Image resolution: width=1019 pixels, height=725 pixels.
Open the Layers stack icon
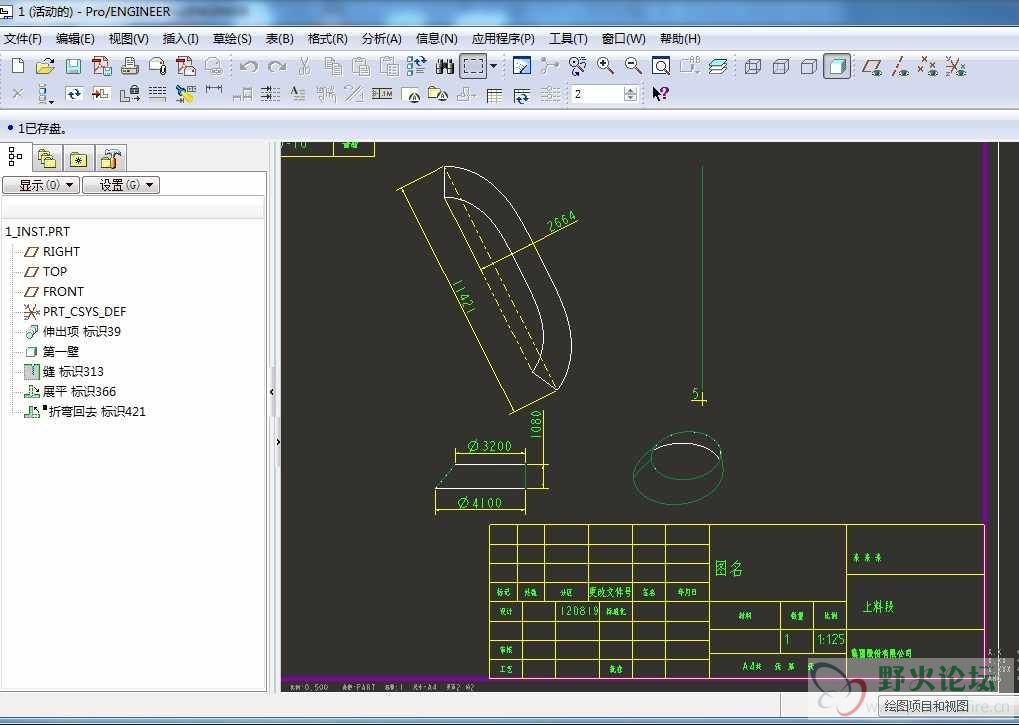[x=717, y=66]
